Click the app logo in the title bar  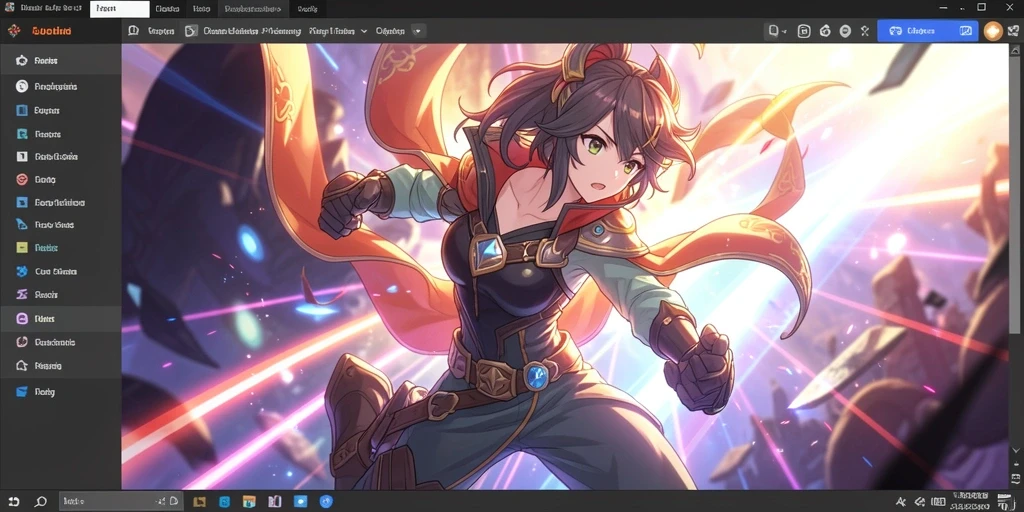(9, 8)
